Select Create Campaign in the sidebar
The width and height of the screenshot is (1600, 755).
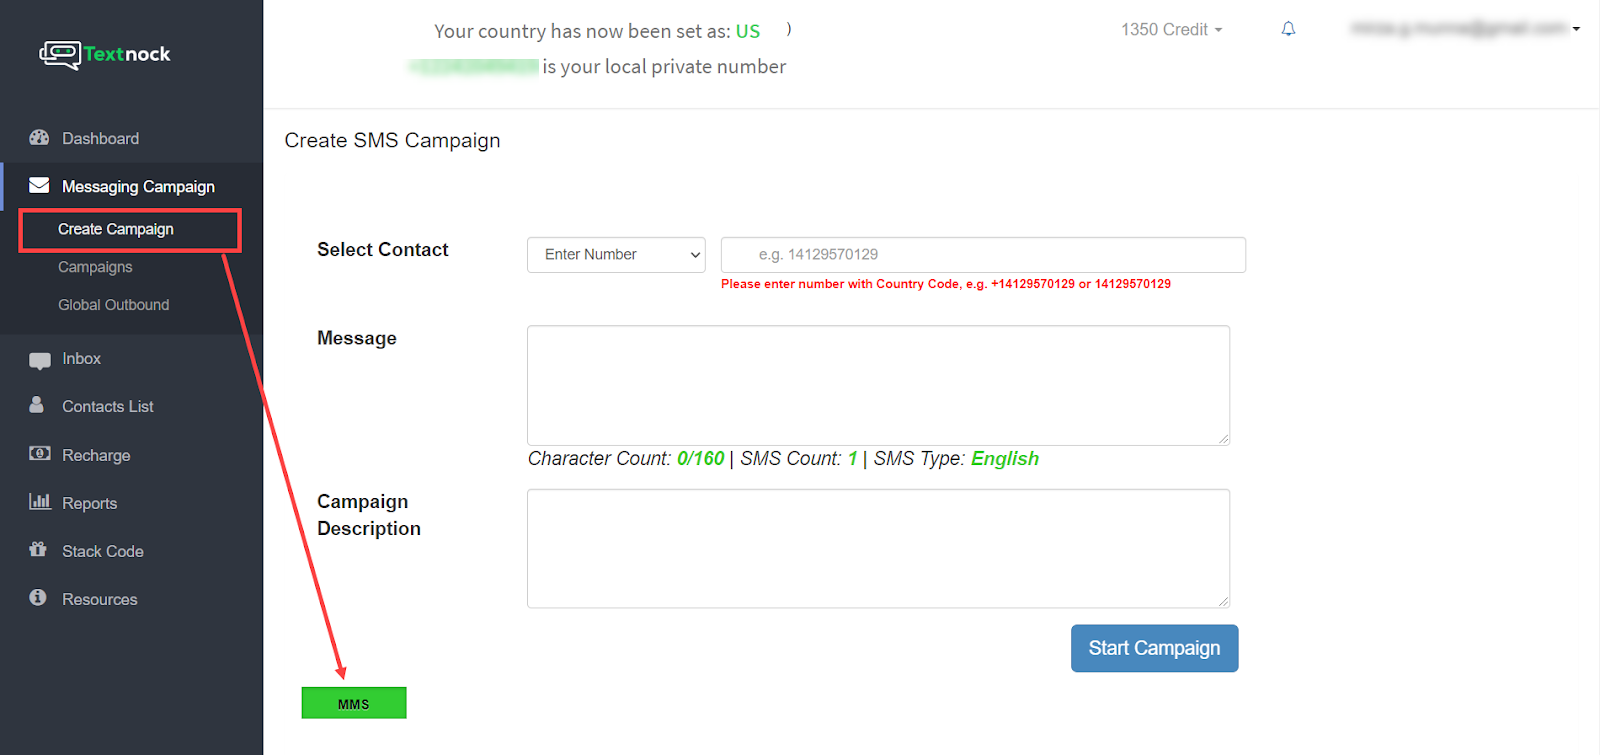pos(116,229)
